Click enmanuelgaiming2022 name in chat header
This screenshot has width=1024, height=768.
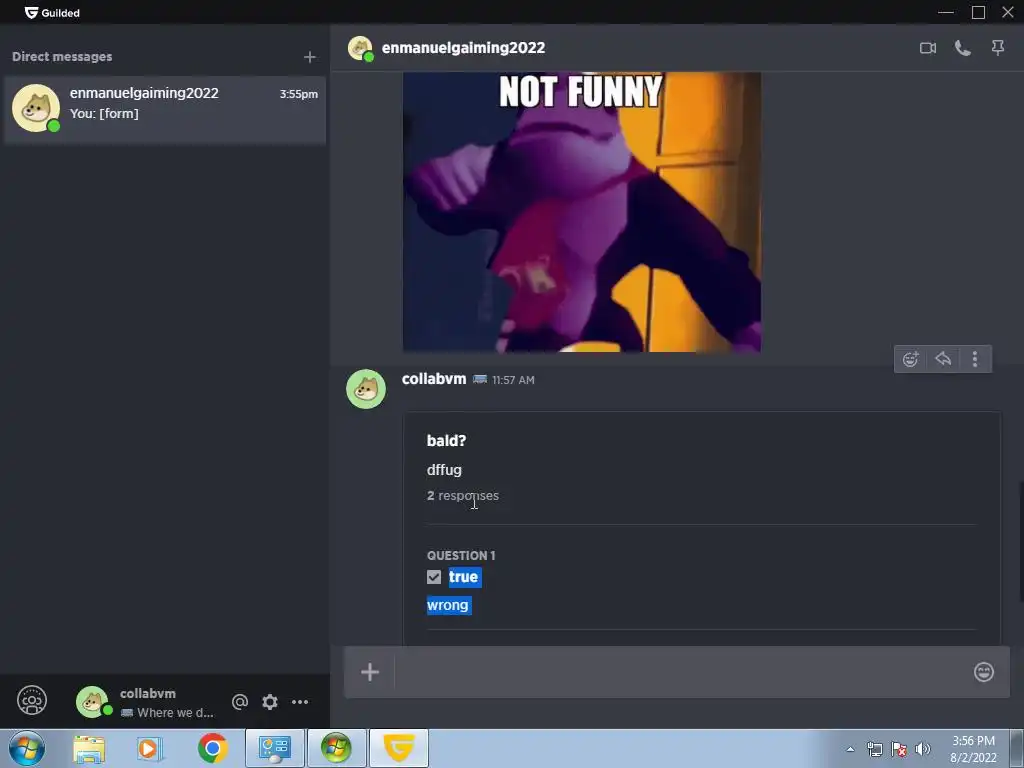463,48
